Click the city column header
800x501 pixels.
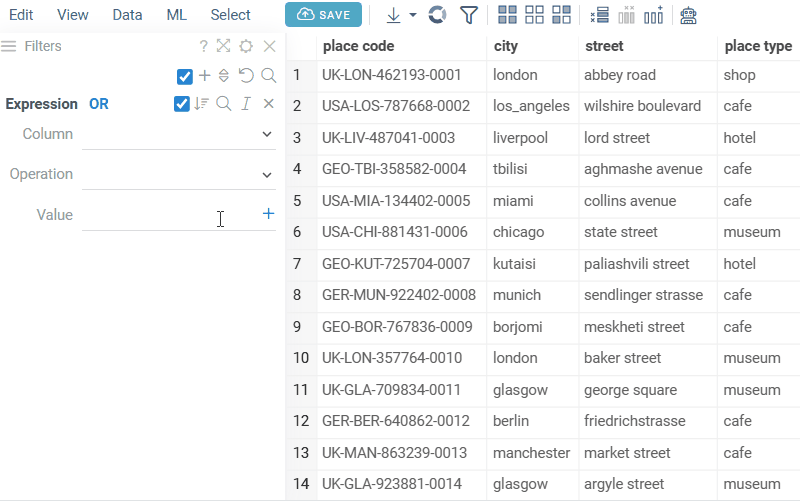pos(533,46)
